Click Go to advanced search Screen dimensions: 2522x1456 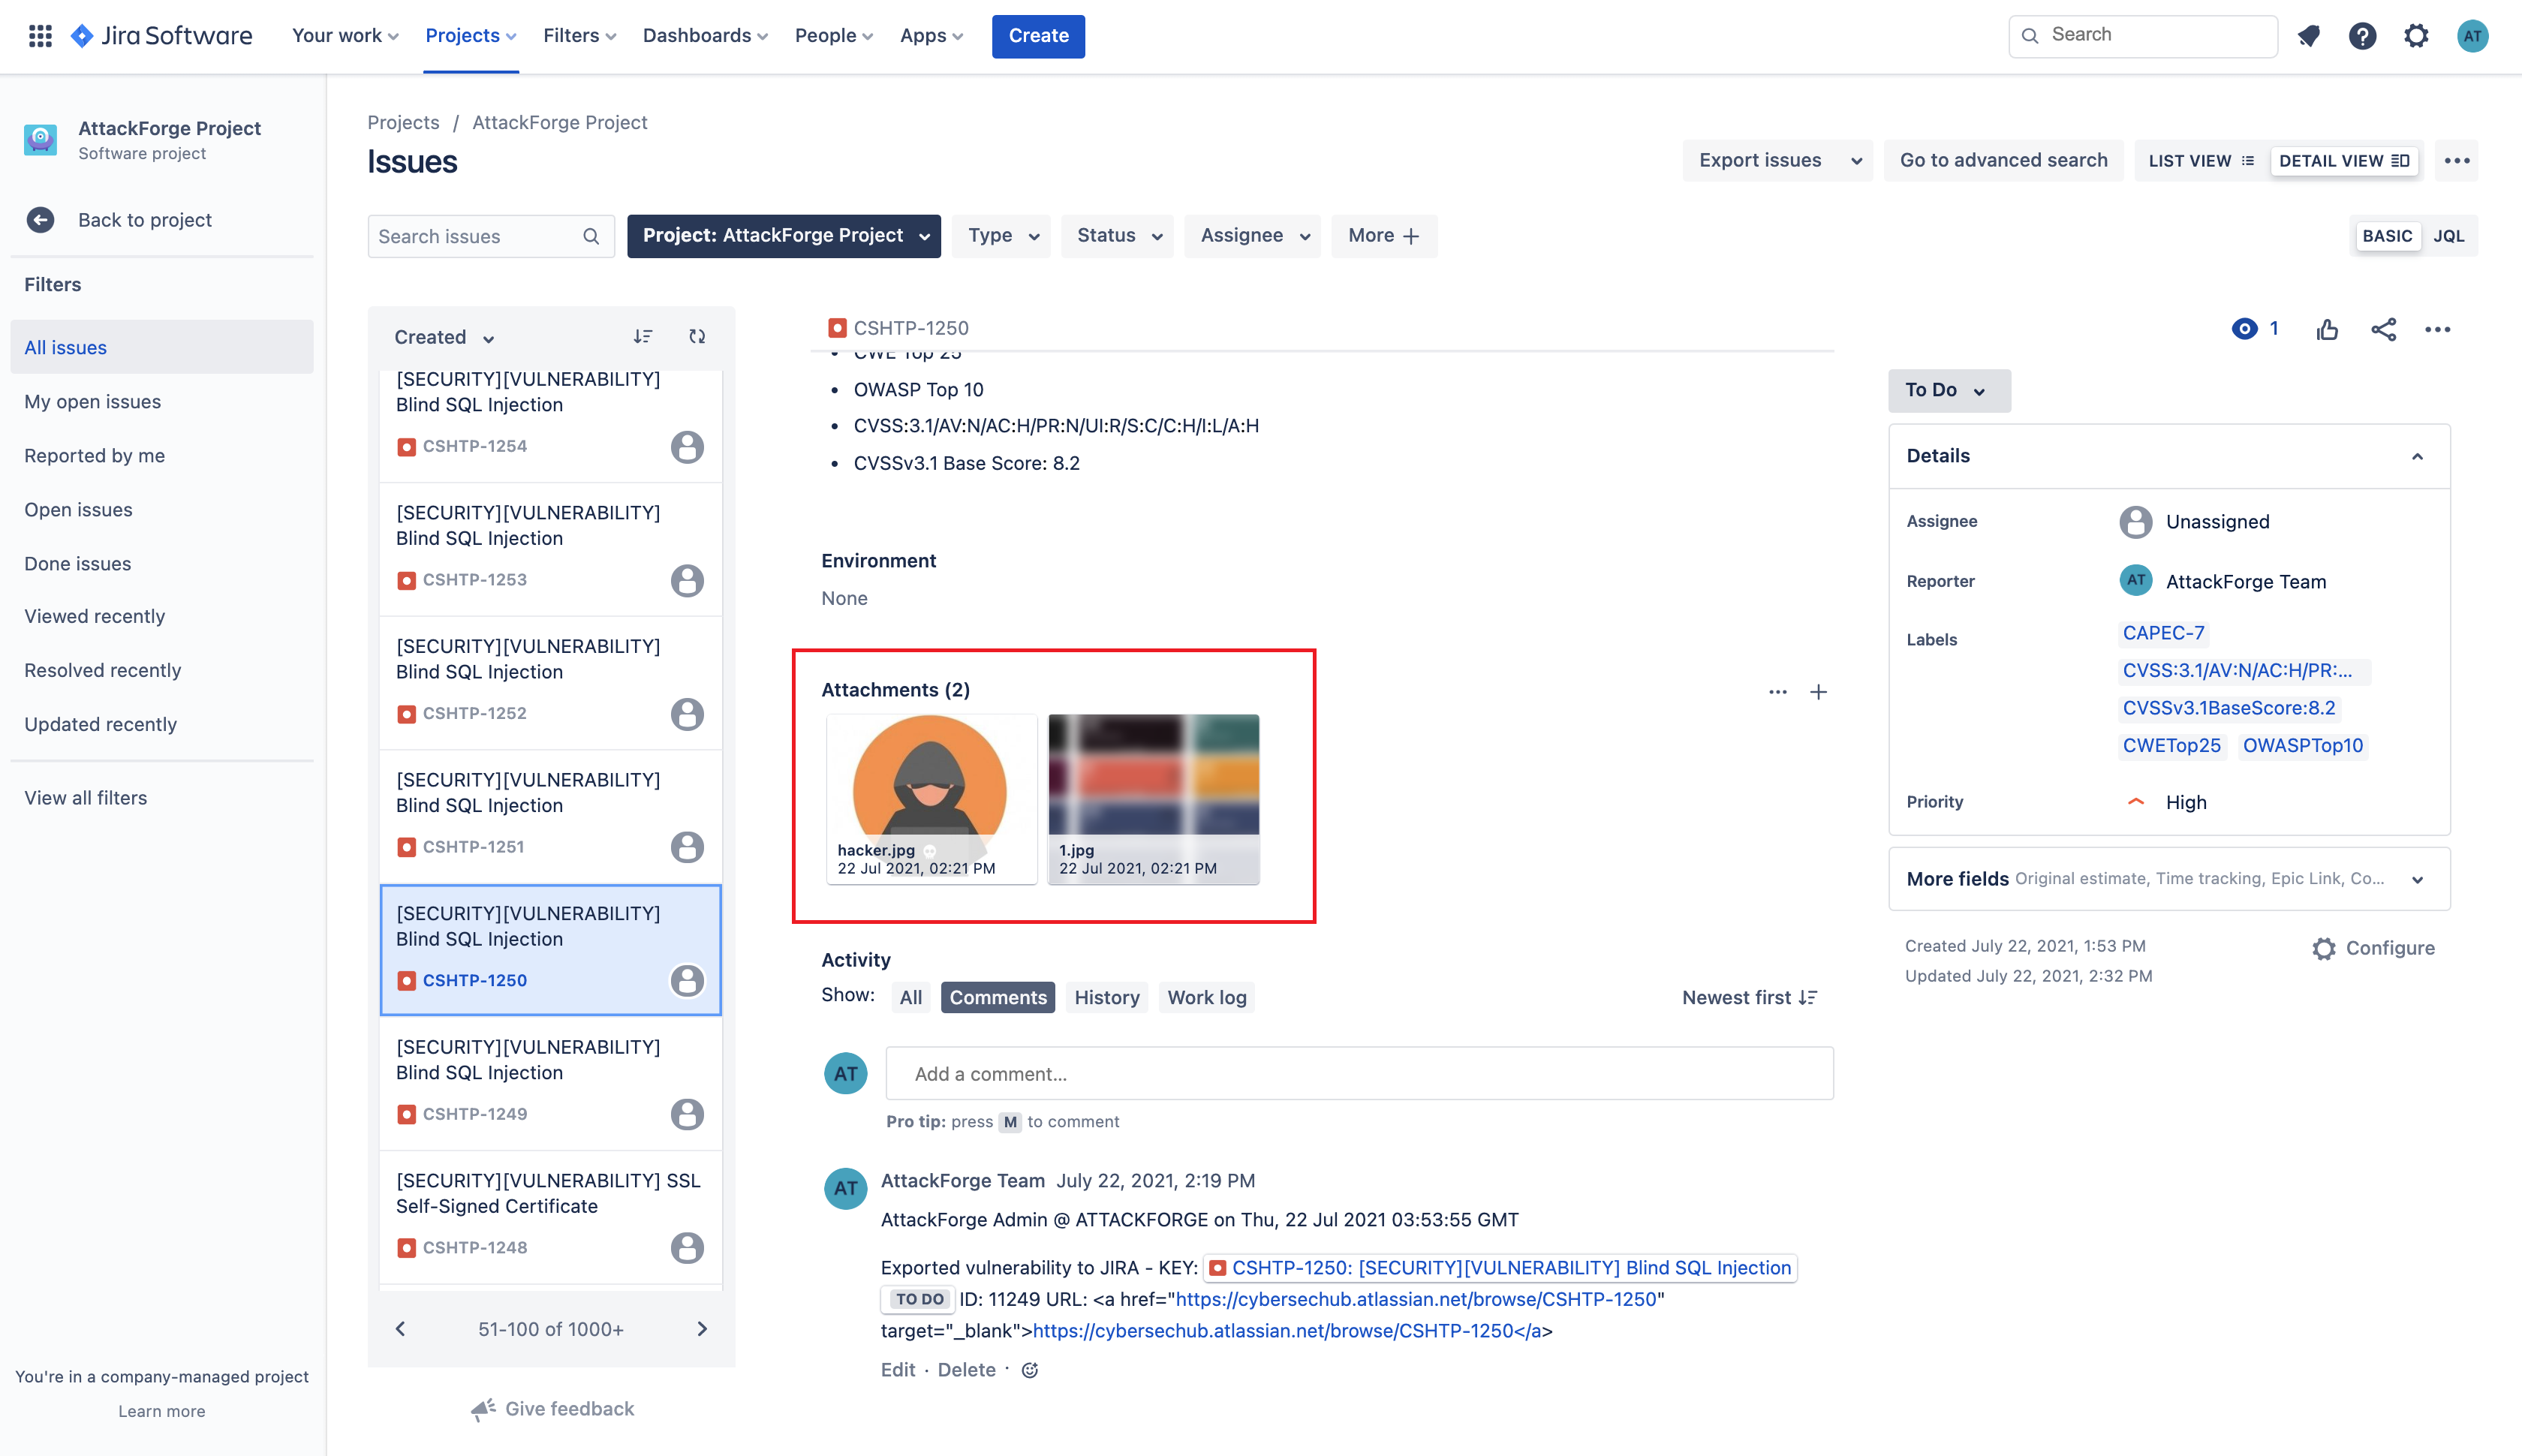click(x=2003, y=160)
